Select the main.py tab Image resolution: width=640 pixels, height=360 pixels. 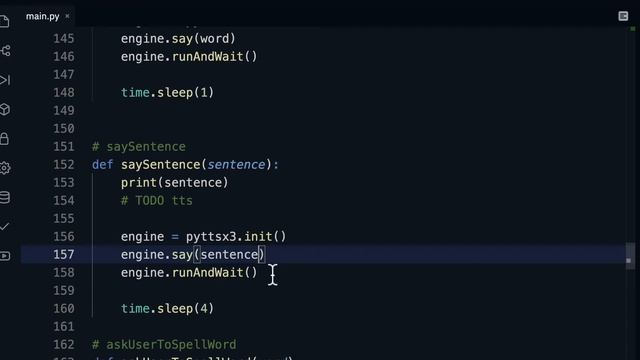point(42,16)
